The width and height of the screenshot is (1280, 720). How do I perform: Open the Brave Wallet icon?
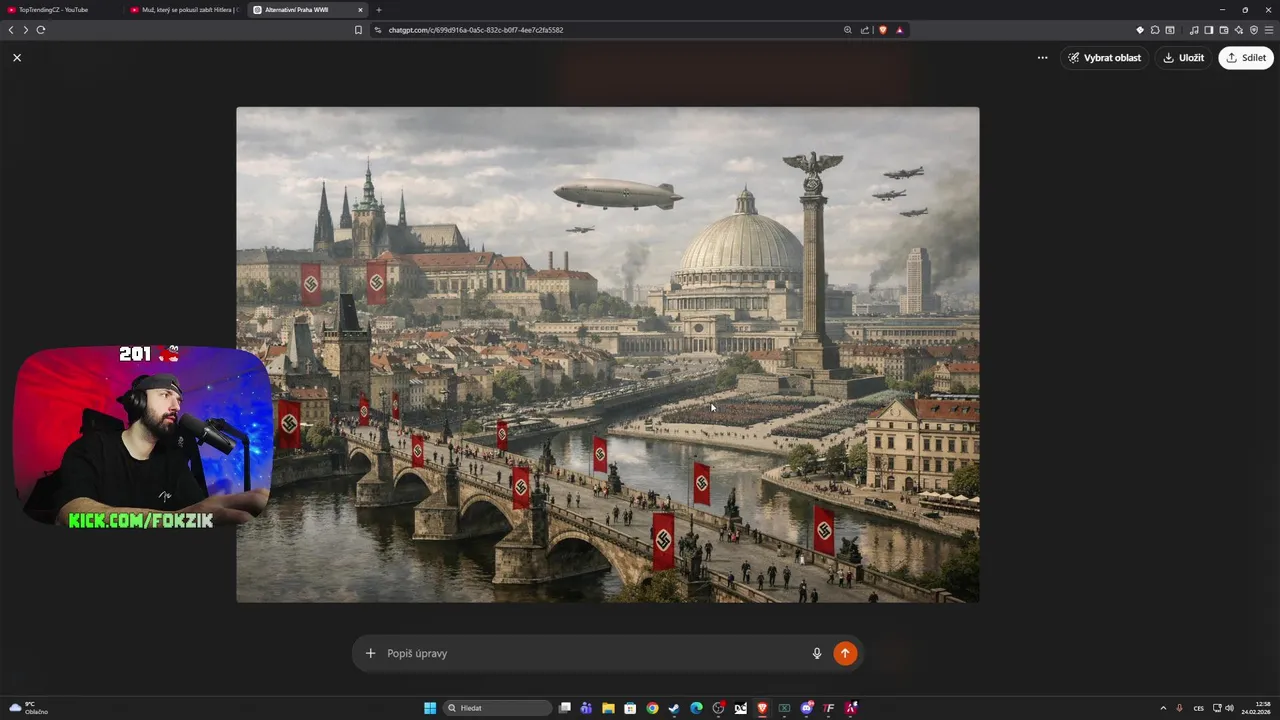coord(1224,30)
